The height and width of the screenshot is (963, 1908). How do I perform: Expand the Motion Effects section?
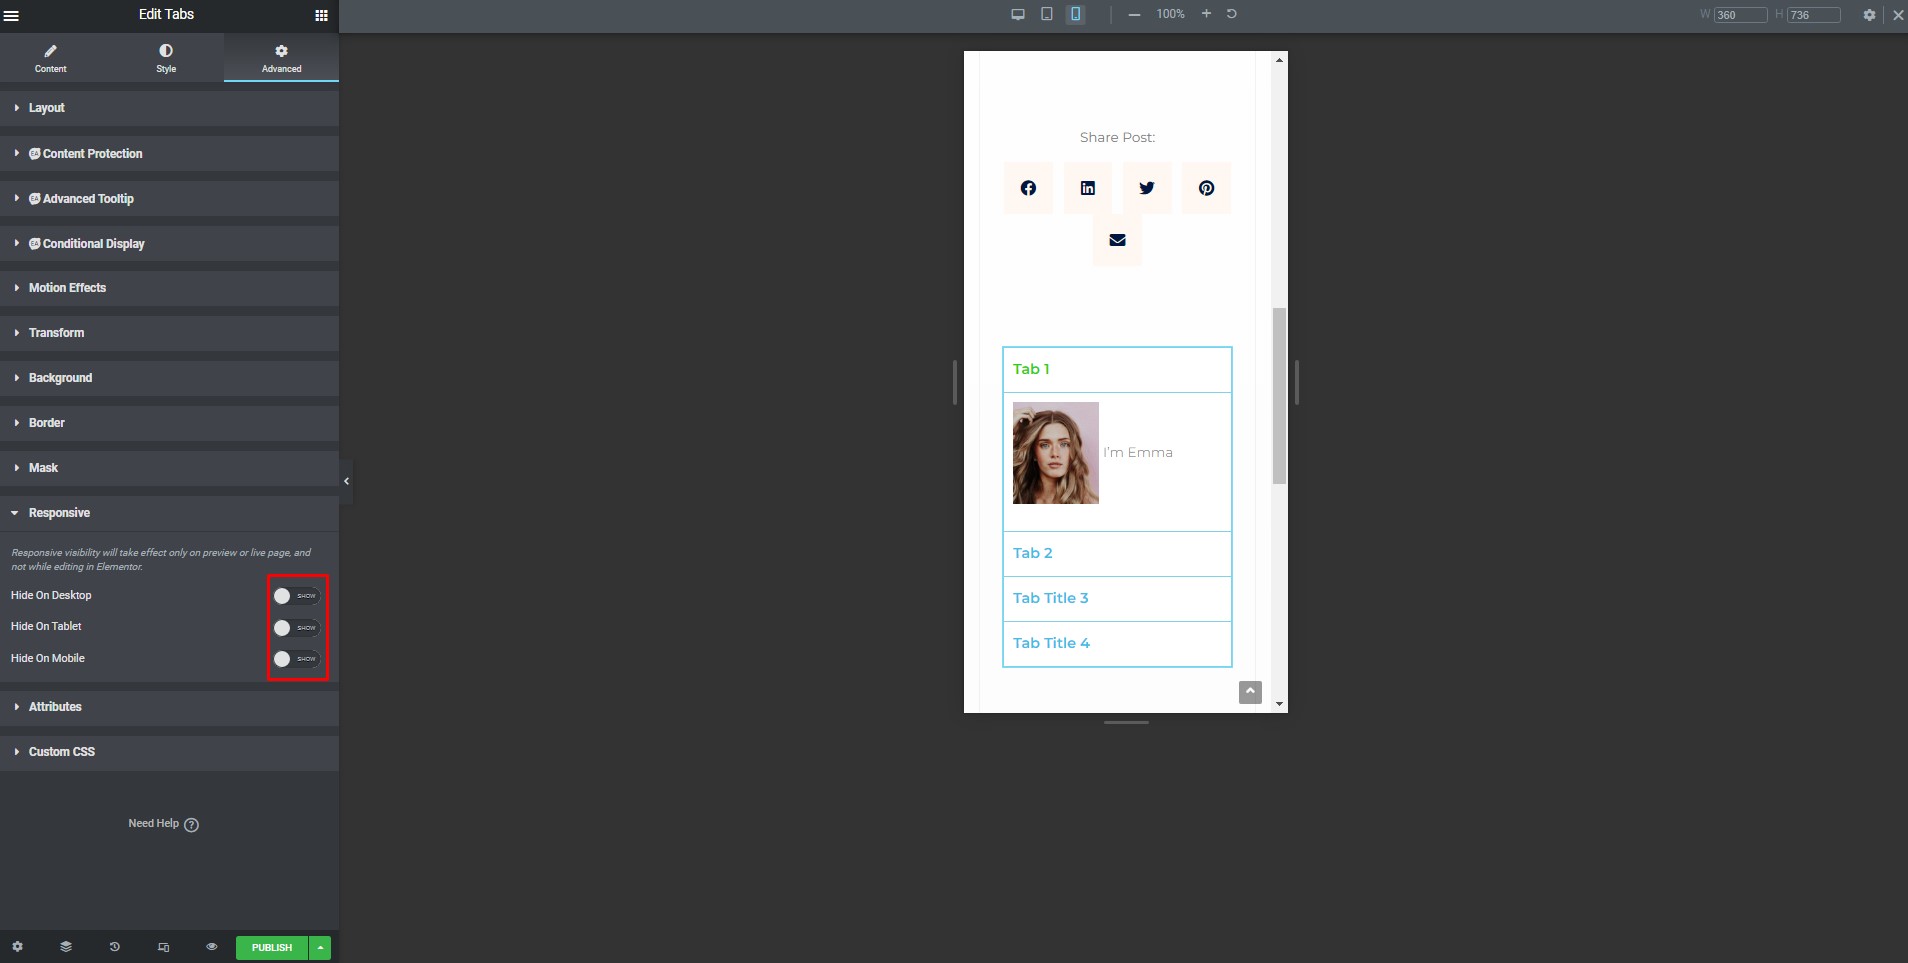169,288
